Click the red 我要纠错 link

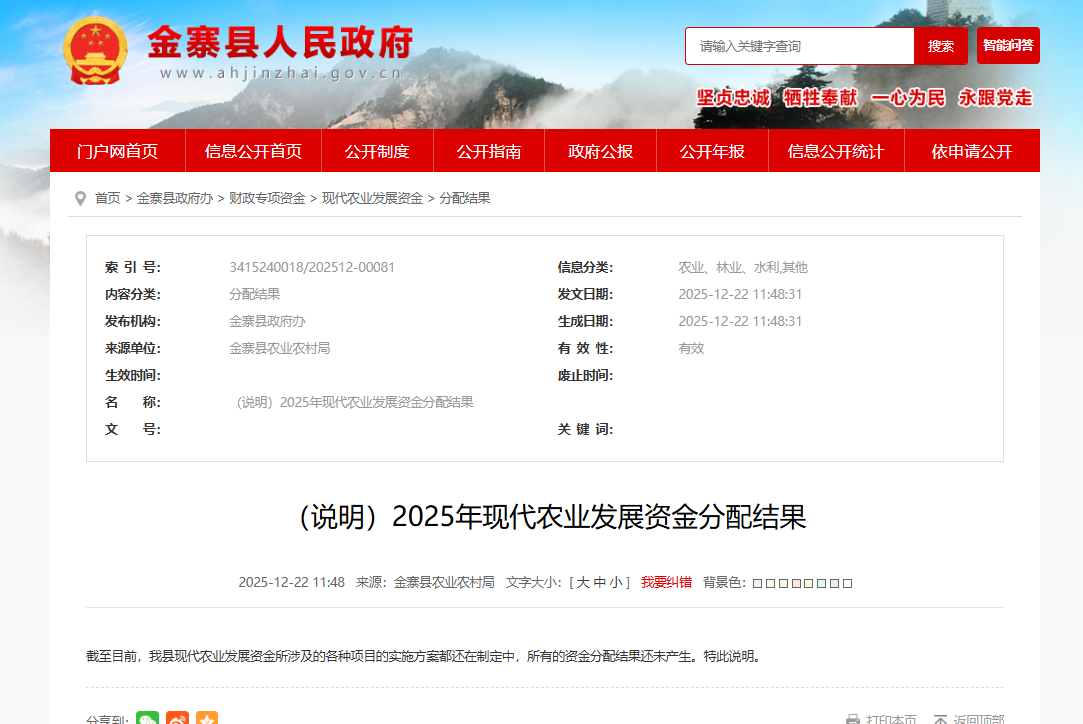click(x=666, y=582)
